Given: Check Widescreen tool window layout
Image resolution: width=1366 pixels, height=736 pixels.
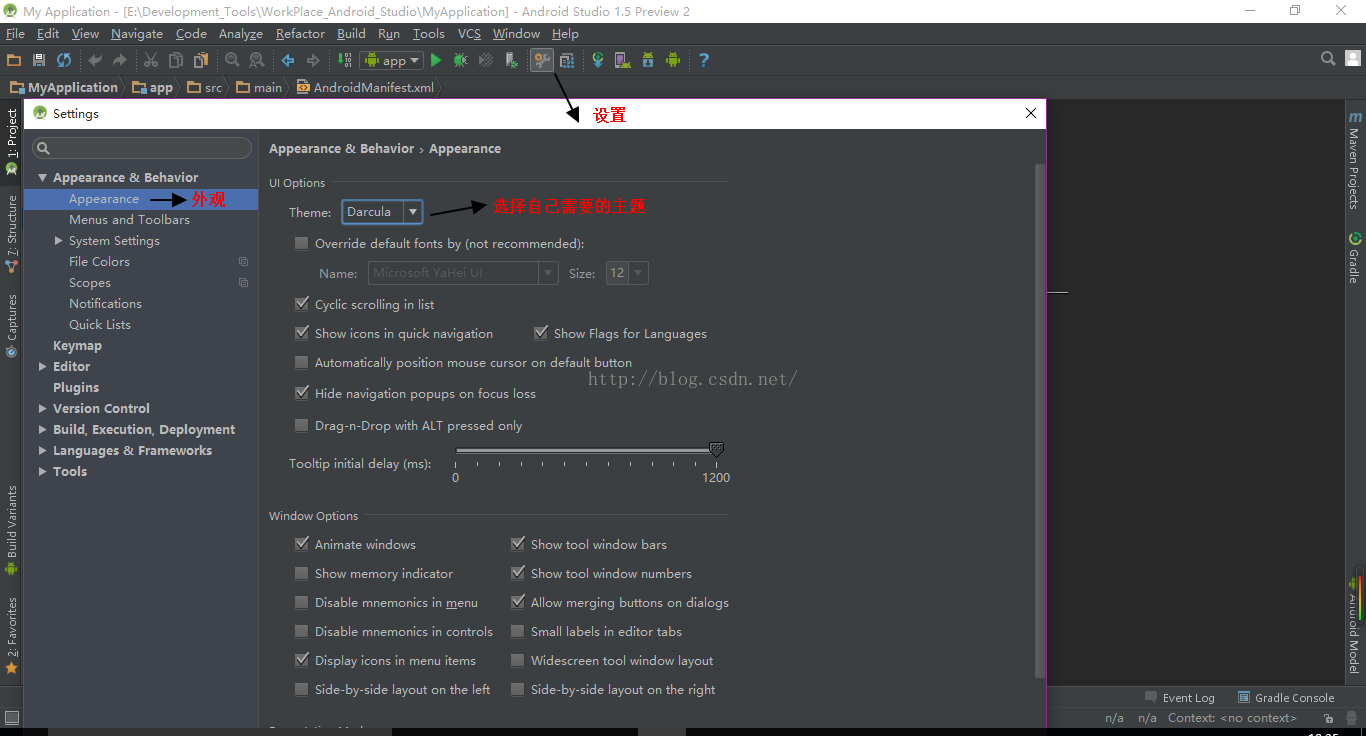Looking at the screenshot, I should [518, 660].
